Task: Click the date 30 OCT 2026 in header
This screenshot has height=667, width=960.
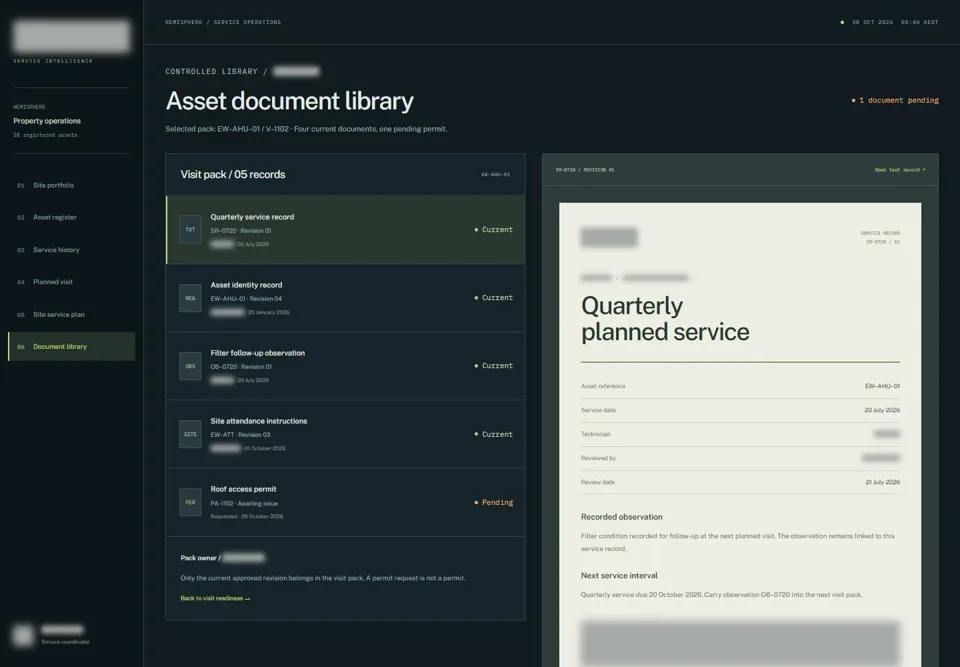Action: pyautogui.click(x=872, y=22)
